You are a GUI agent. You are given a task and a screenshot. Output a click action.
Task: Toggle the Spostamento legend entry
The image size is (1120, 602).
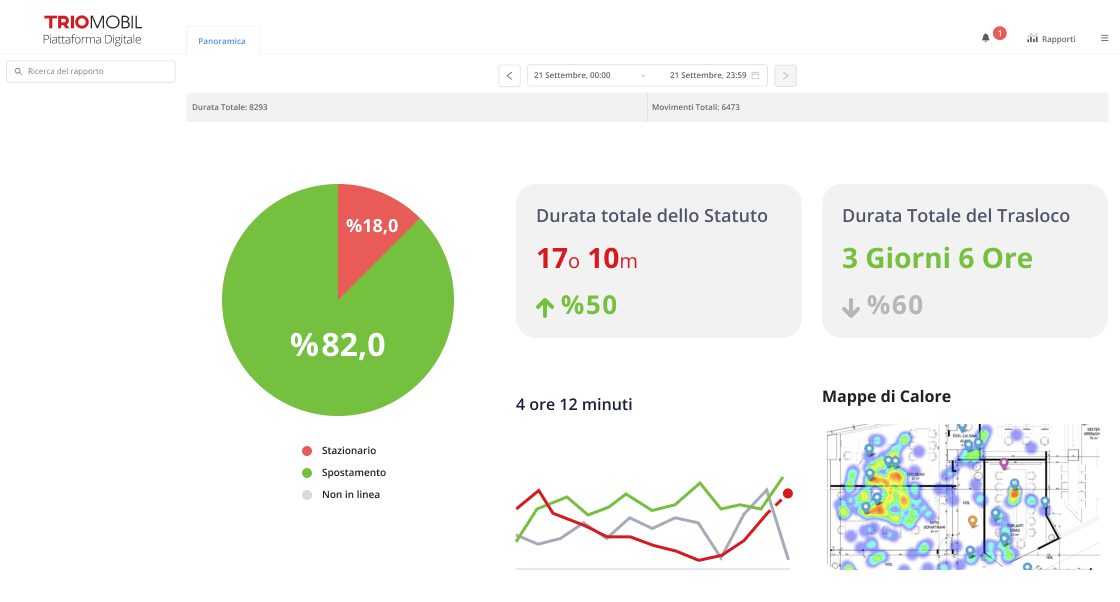pyautogui.click(x=344, y=473)
